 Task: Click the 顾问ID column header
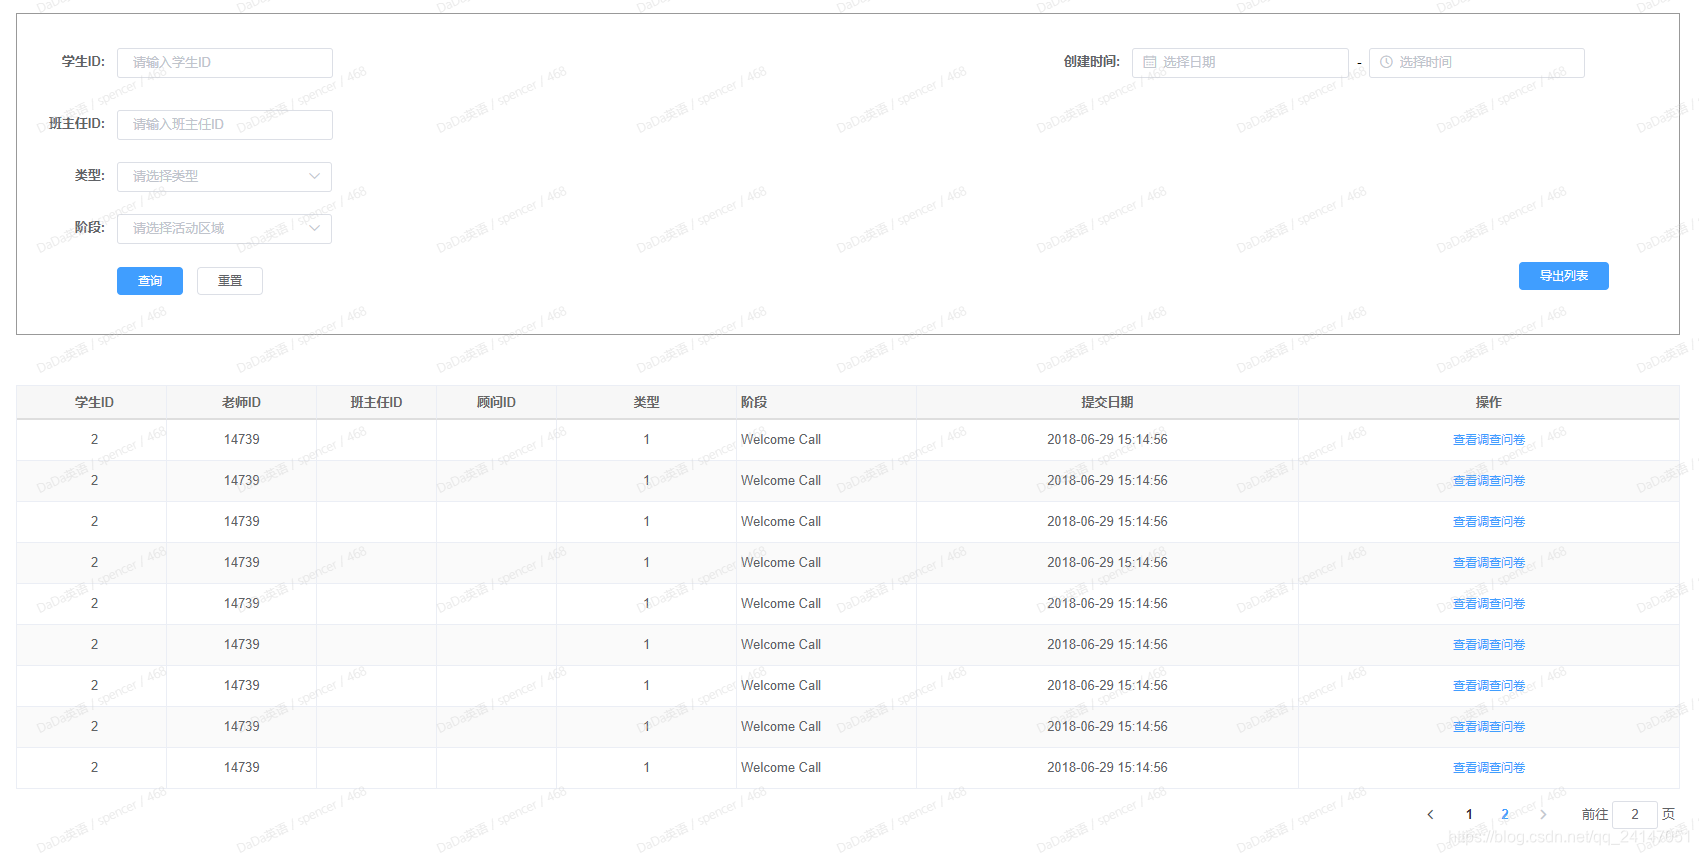tap(496, 402)
